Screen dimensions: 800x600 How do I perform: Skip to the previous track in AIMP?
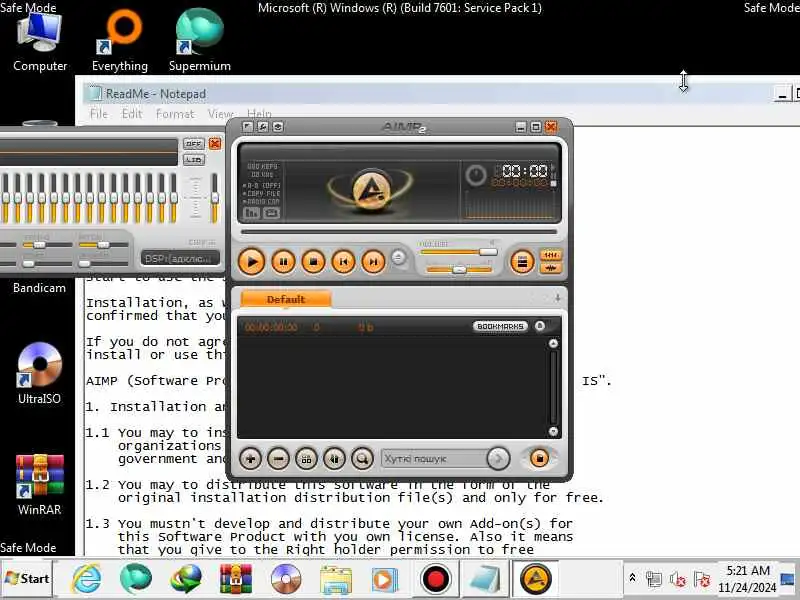pyautogui.click(x=343, y=262)
